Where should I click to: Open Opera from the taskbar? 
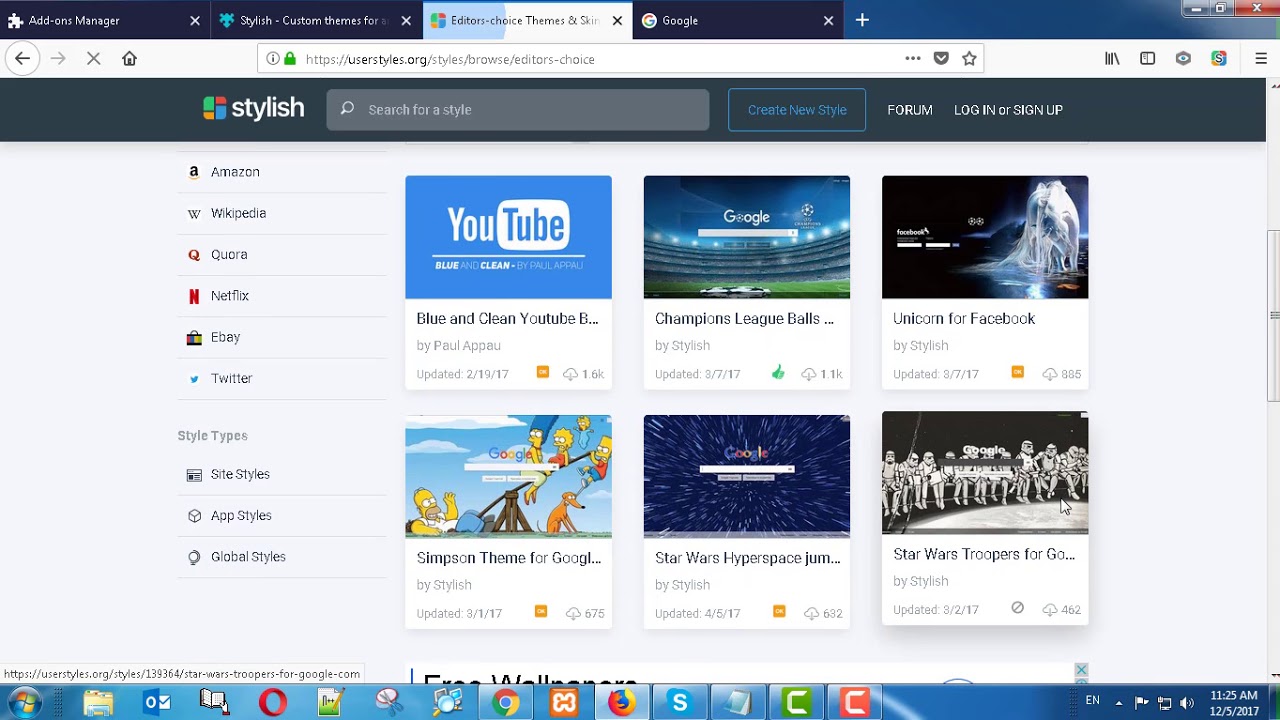pos(272,703)
